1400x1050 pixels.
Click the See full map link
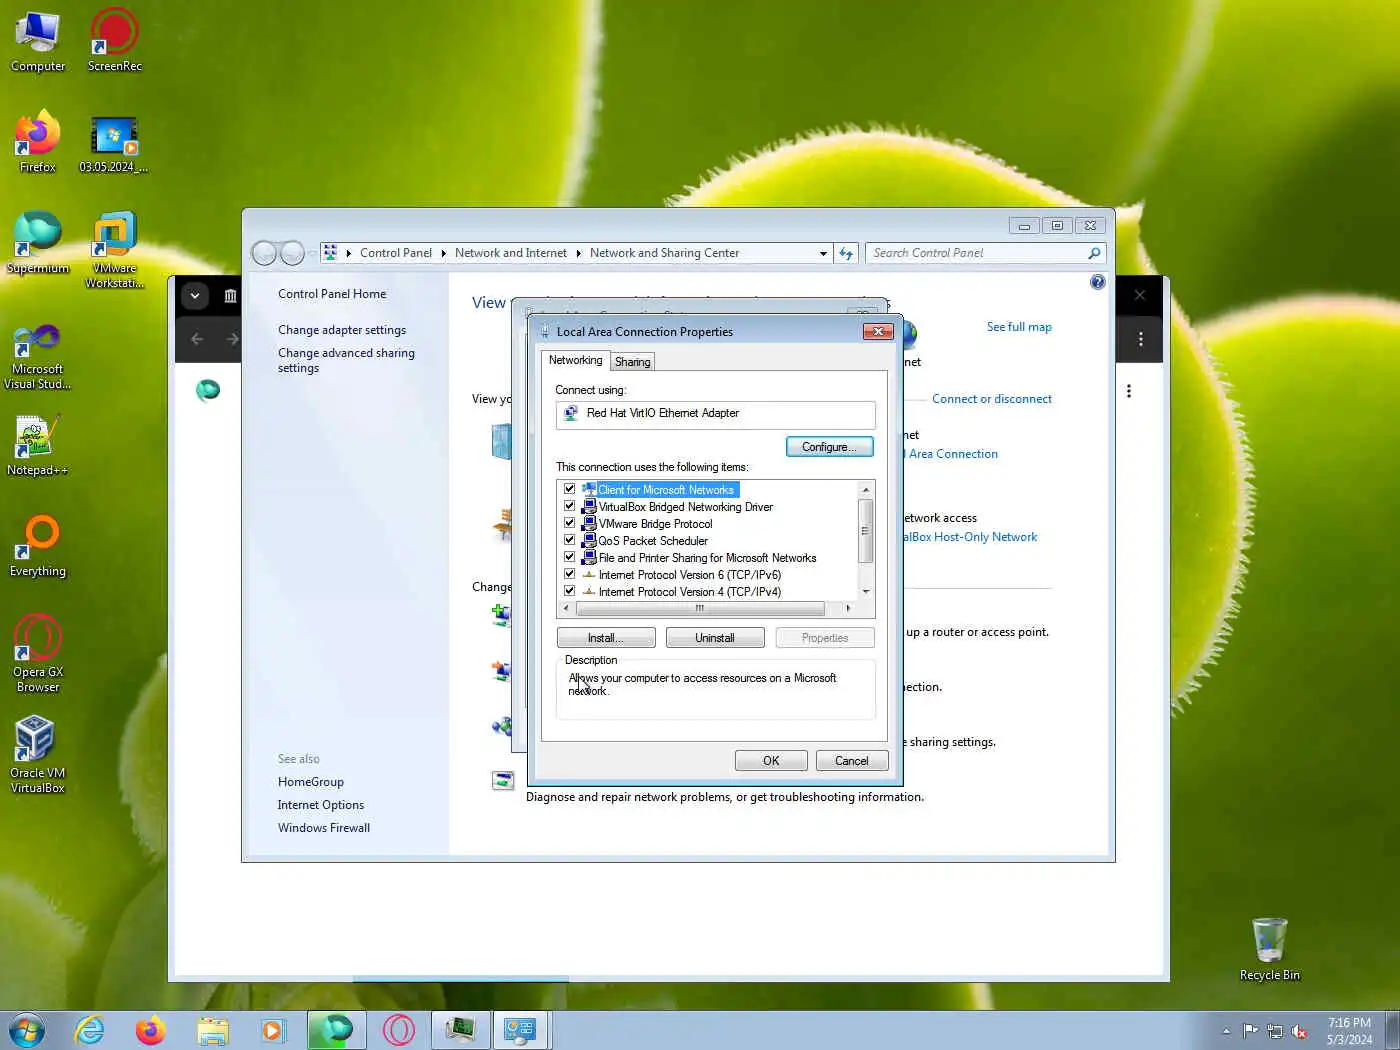[1019, 327]
